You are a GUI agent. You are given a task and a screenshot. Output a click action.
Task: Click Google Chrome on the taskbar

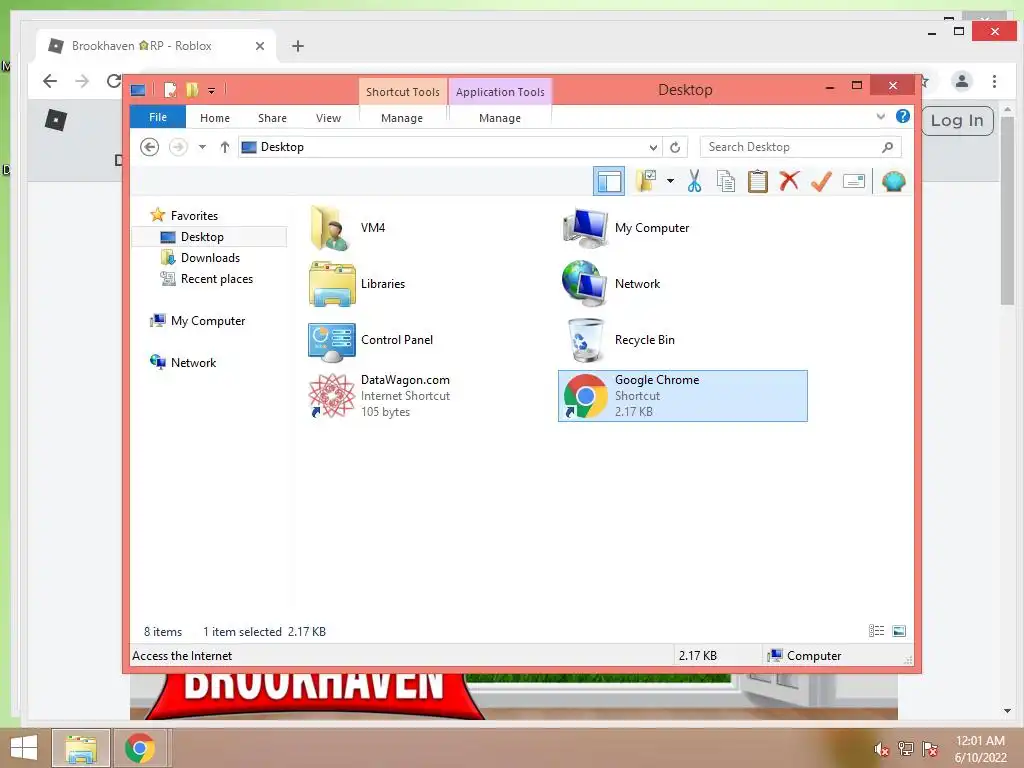click(140, 748)
